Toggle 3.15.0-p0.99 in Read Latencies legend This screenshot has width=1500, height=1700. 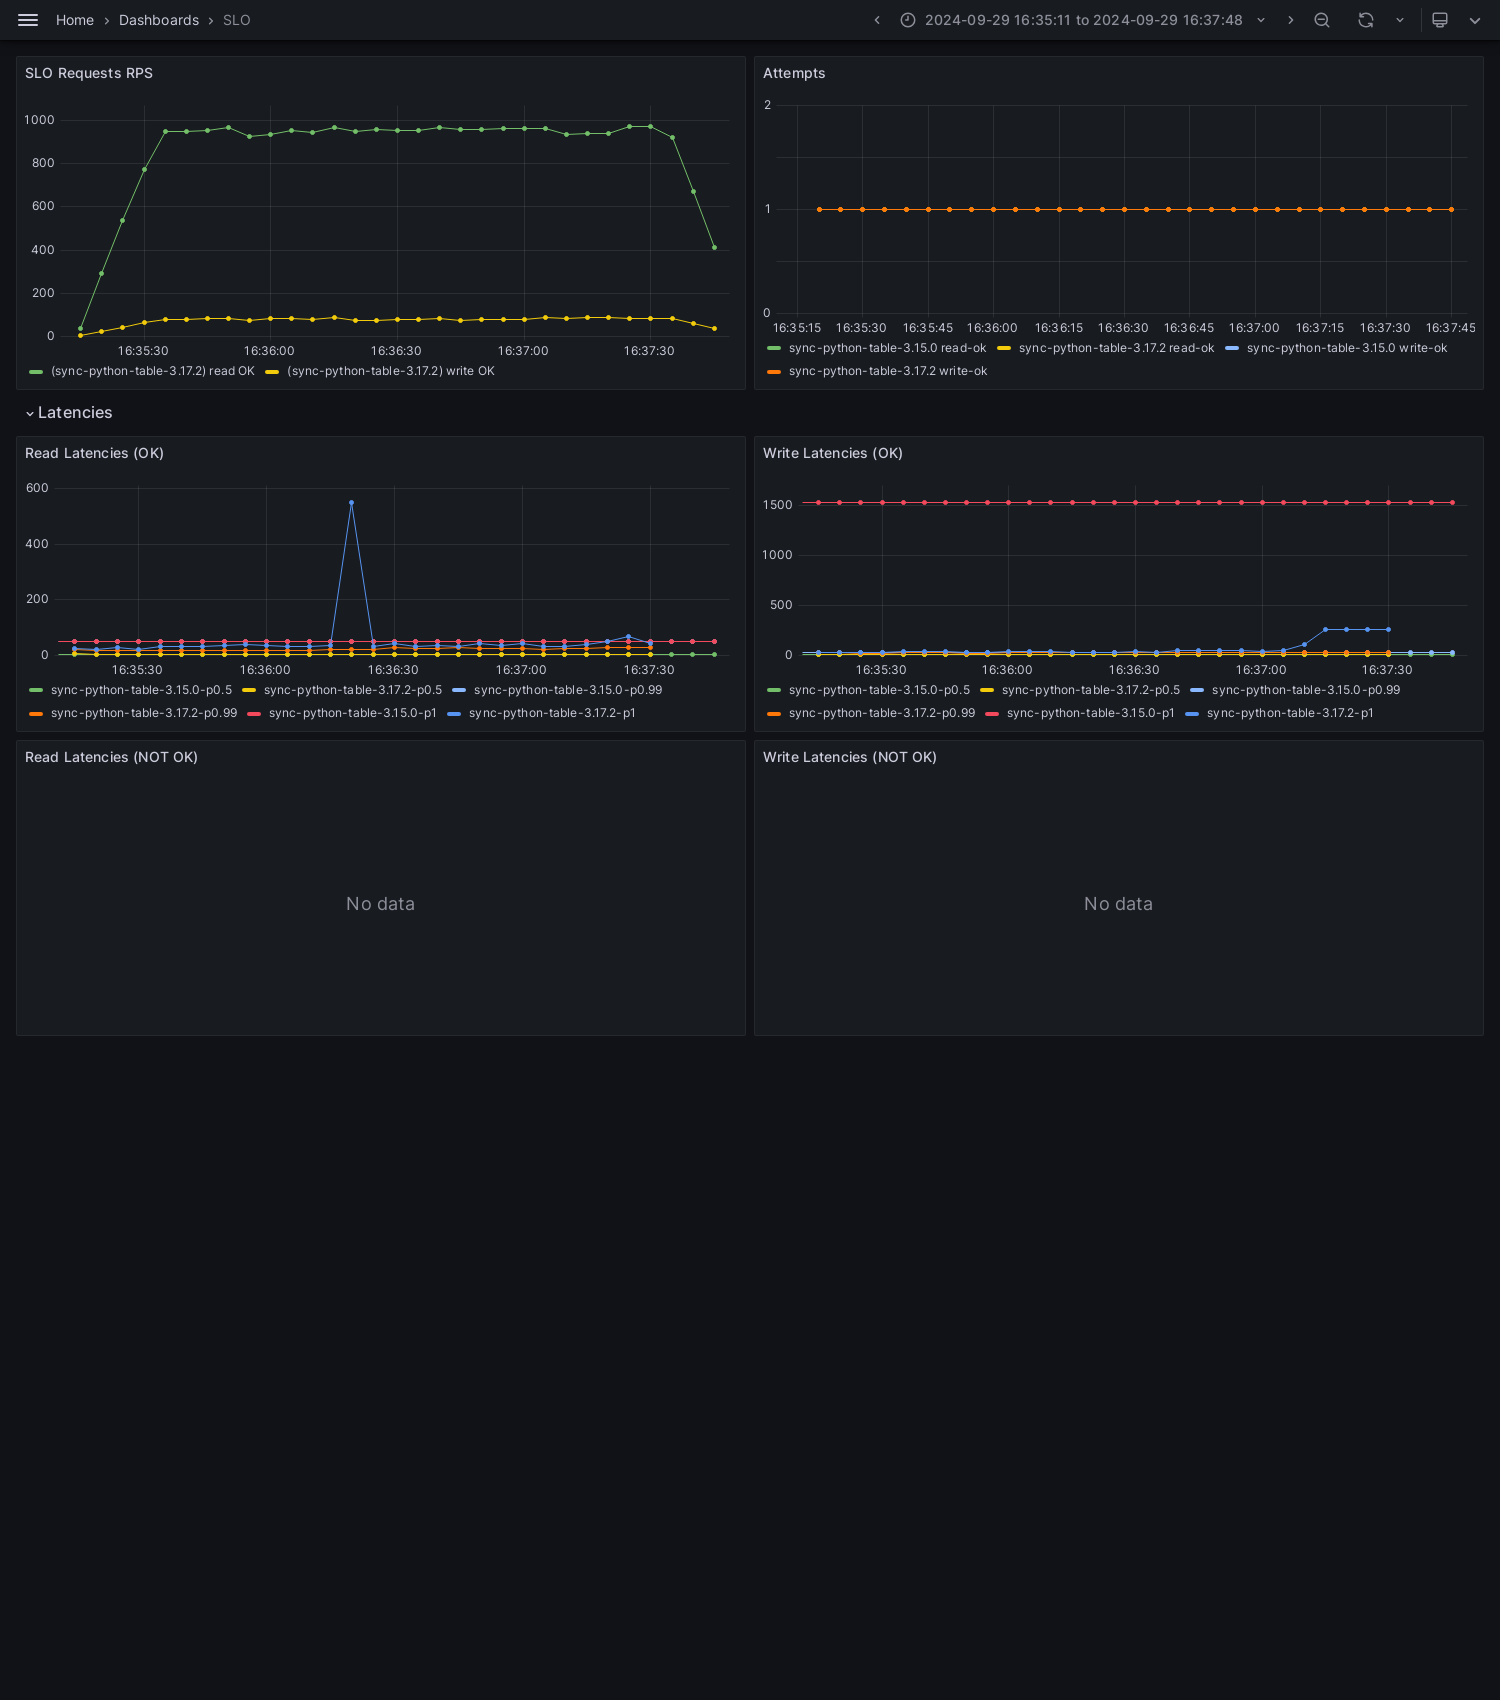coord(568,690)
